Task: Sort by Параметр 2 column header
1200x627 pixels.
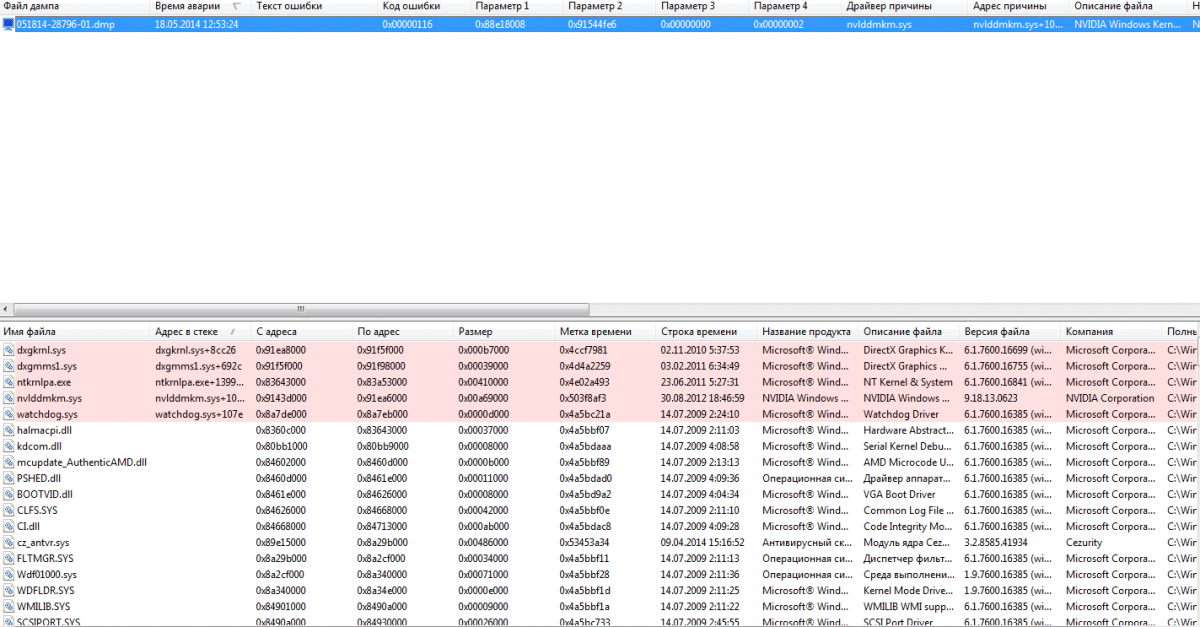Action: tap(610, 6)
